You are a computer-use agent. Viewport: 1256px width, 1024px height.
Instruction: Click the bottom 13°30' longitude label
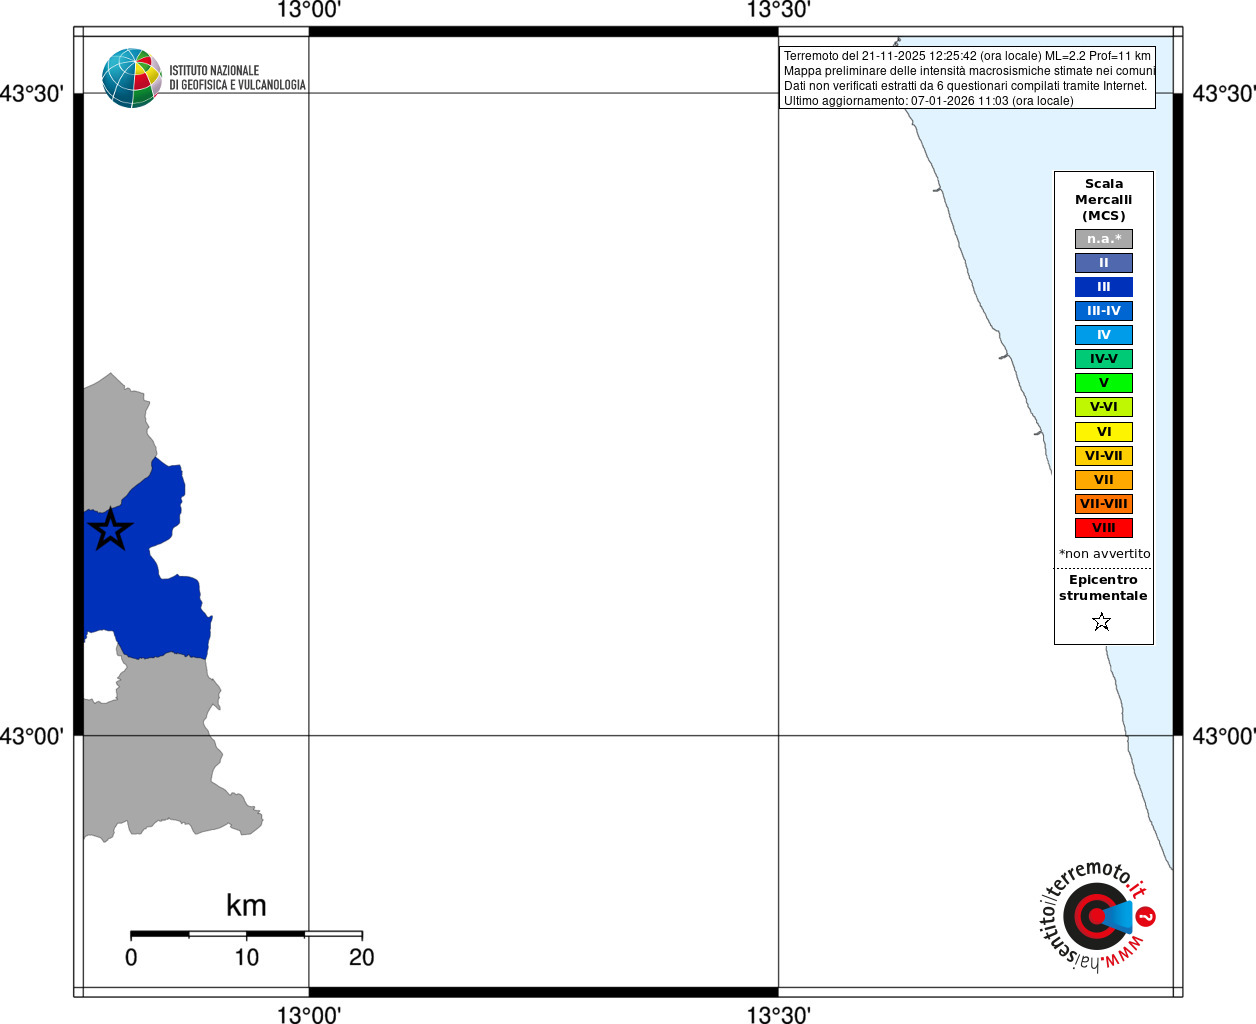(779, 1014)
